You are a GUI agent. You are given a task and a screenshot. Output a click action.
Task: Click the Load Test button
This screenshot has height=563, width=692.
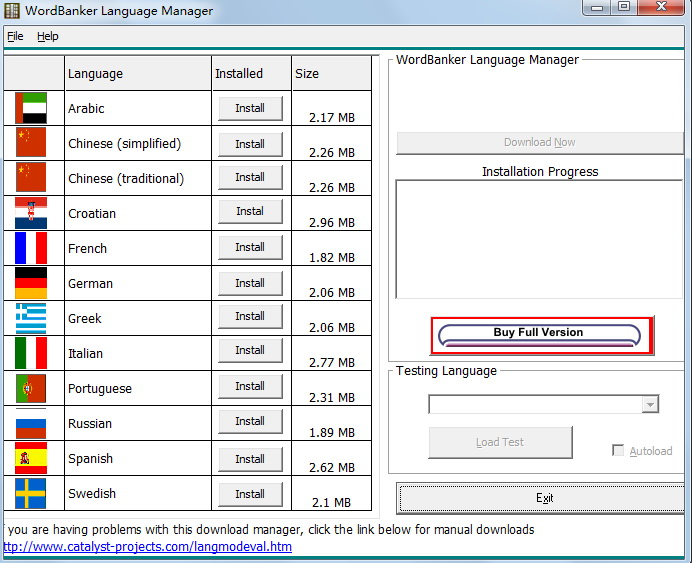point(500,442)
